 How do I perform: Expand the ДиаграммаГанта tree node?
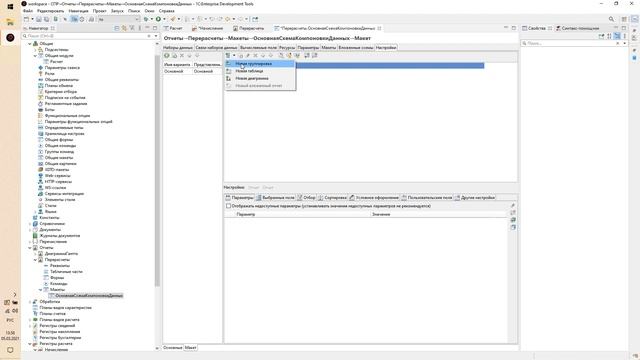pos(35,254)
